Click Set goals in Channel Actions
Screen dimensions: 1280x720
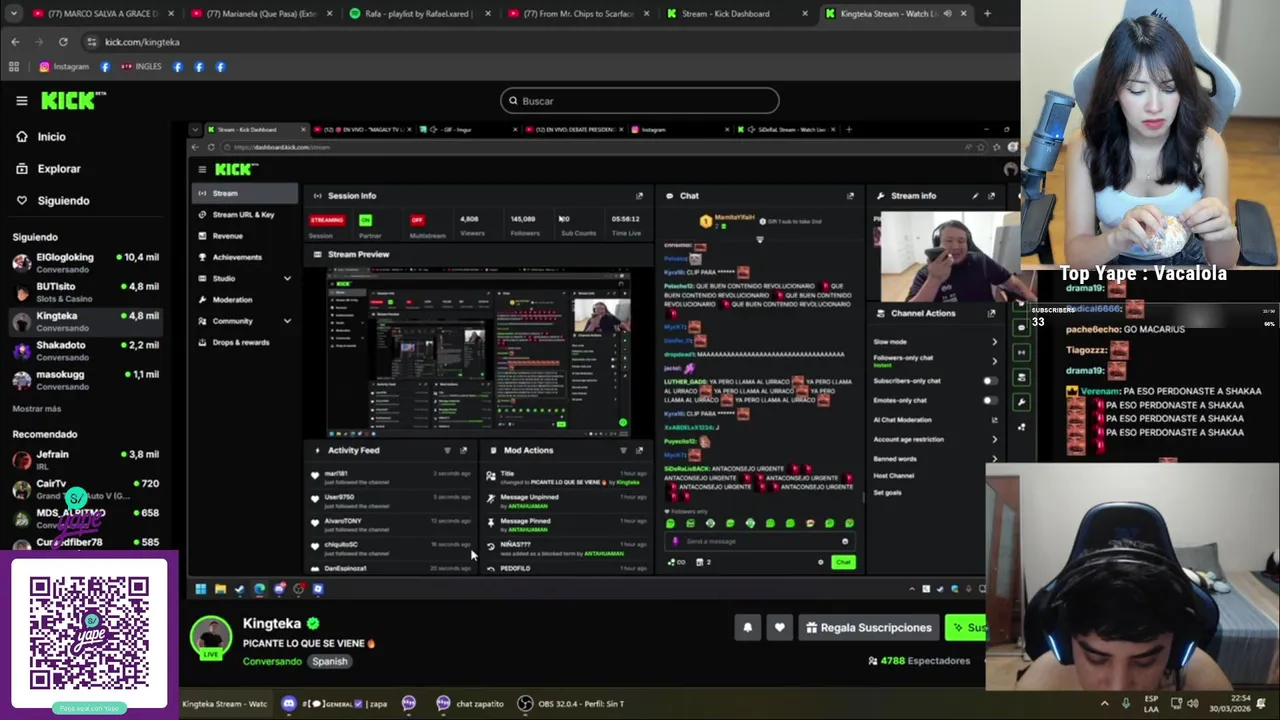coord(887,492)
